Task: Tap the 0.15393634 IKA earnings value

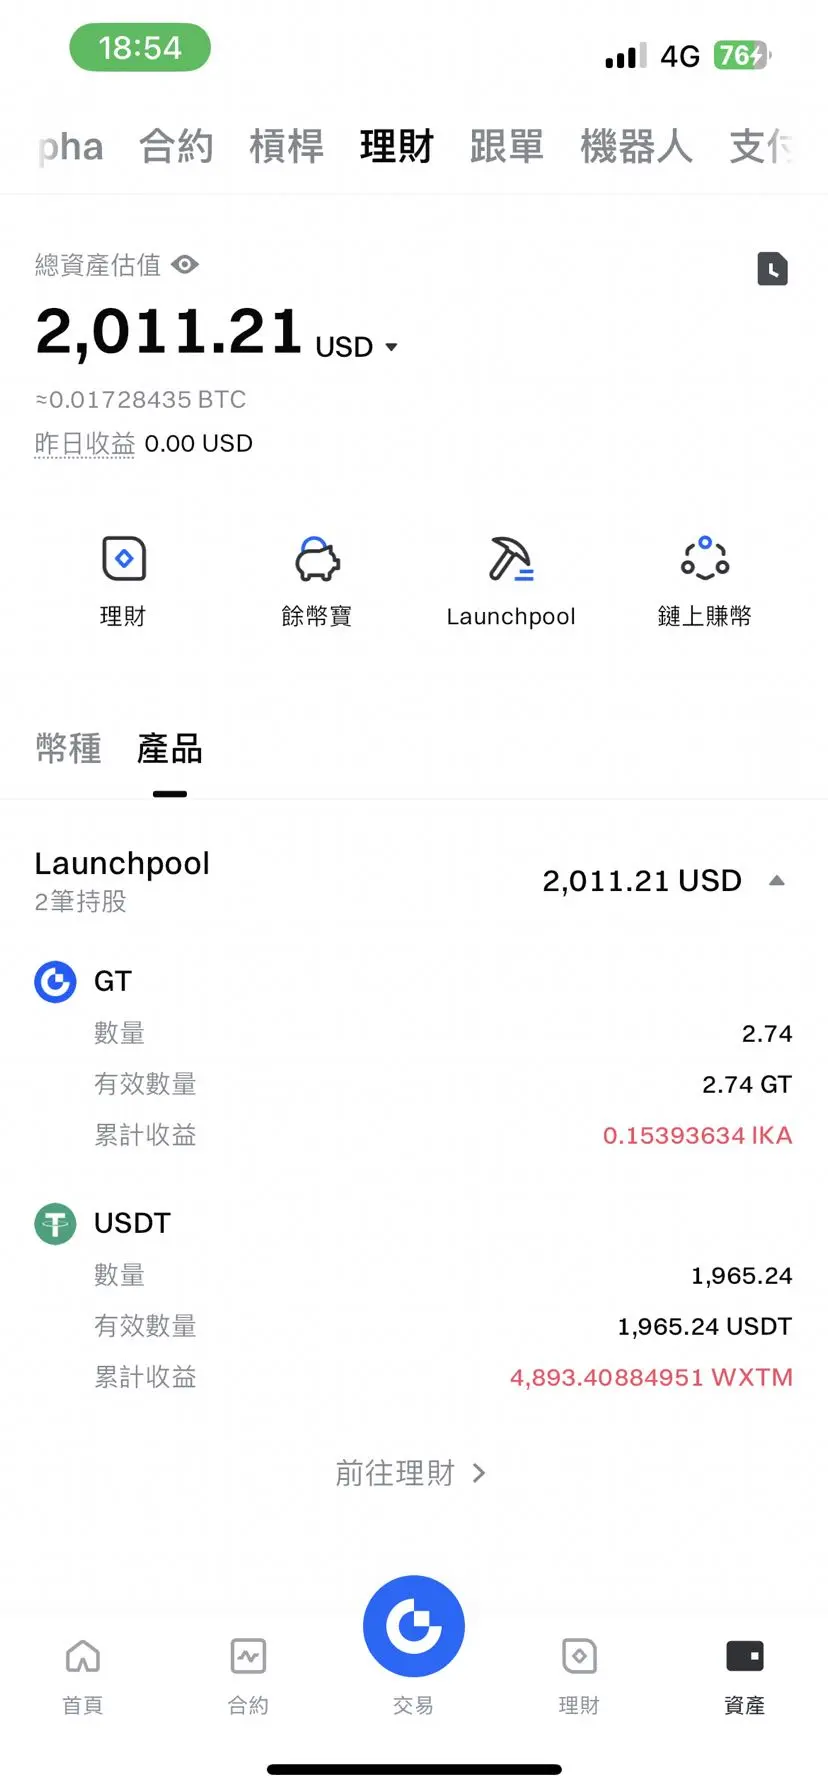Action: (x=698, y=1136)
